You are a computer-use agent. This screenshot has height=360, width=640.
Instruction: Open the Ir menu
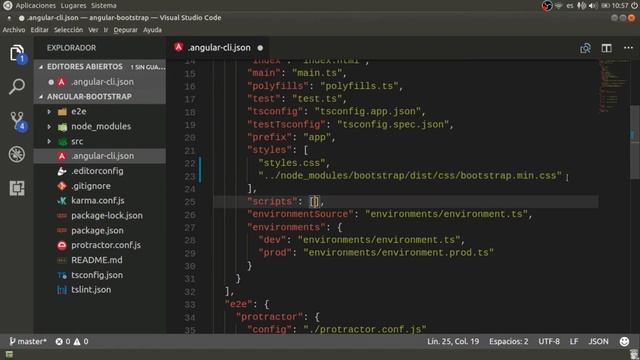[x=106, y=30]
